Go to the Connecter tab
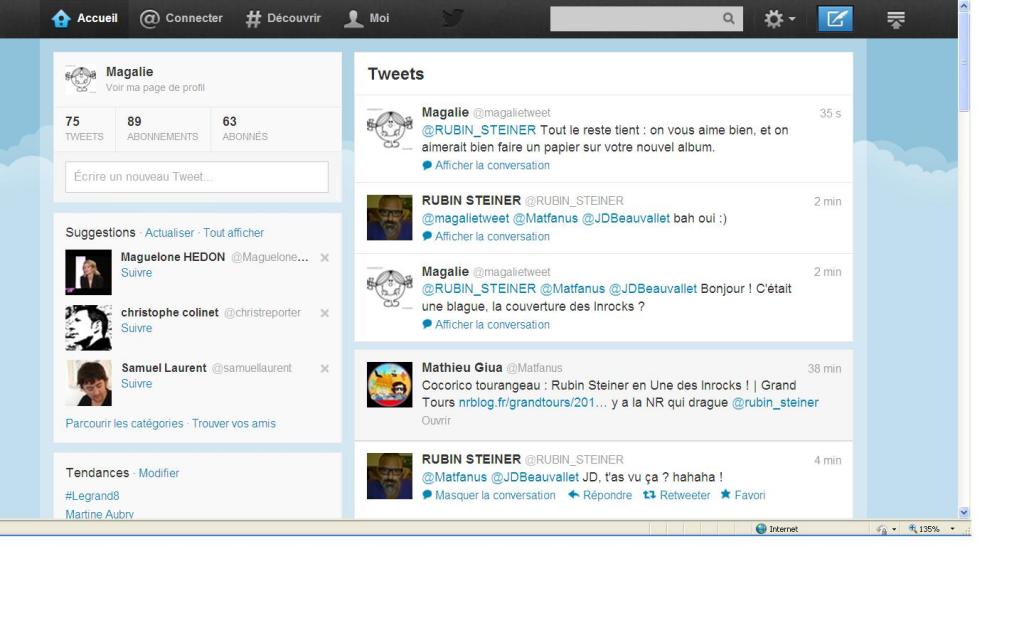The image size is (1024, 640). pyautogui.click(x=181, y=18)
